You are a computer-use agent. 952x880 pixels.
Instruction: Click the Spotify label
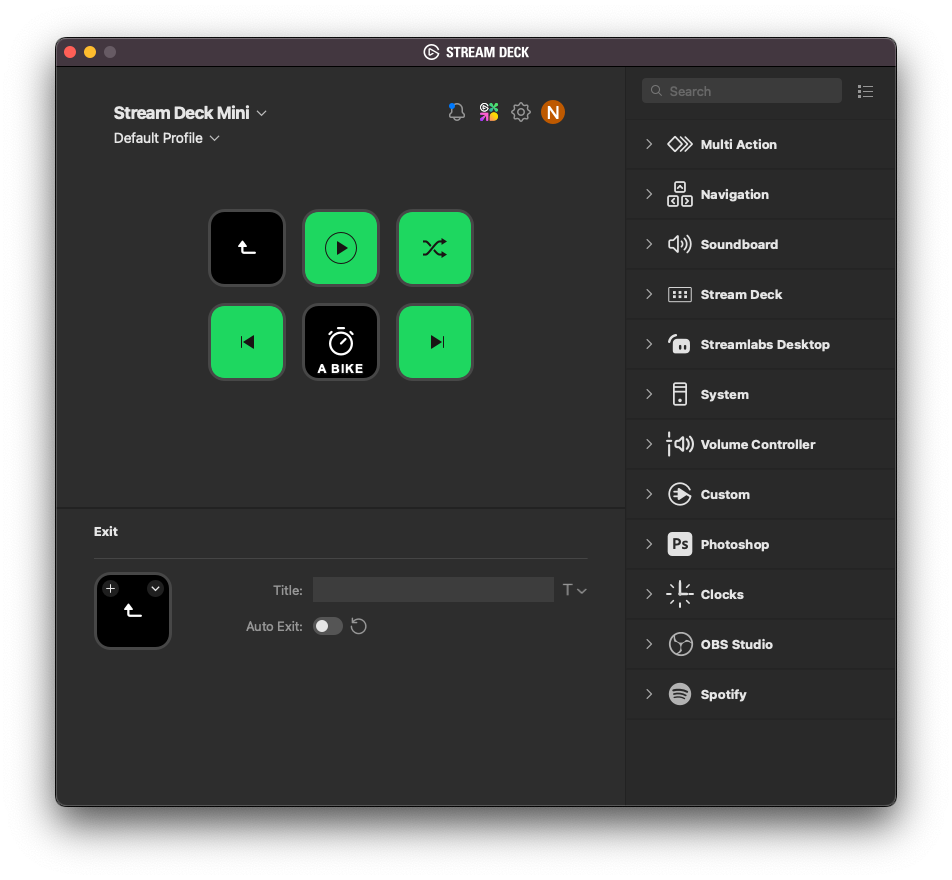tap(723, 694)
